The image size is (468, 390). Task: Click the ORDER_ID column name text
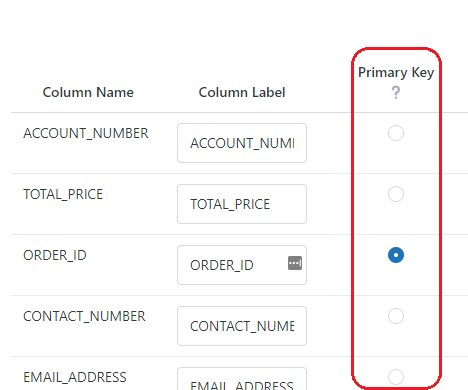55,255
